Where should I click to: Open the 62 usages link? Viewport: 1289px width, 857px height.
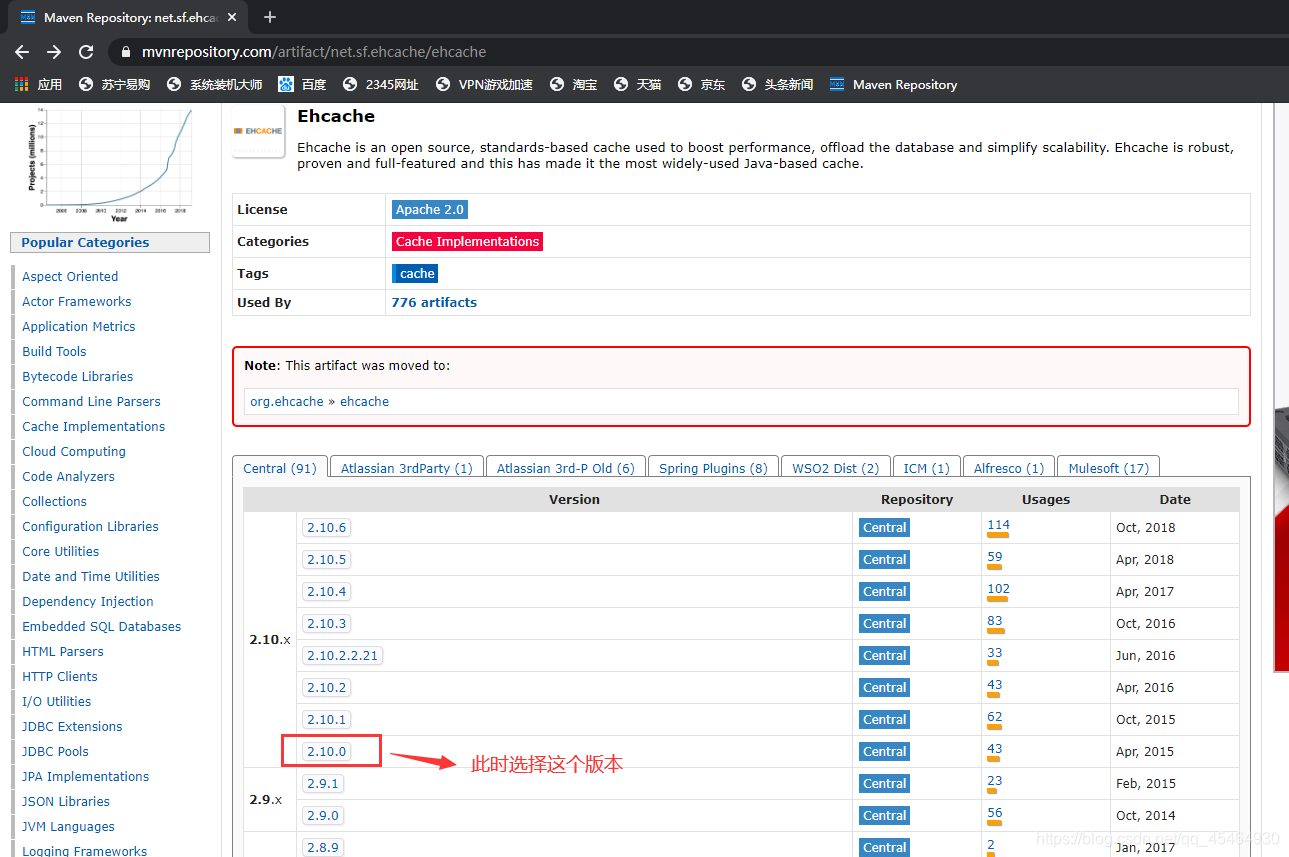coord(994,716)
